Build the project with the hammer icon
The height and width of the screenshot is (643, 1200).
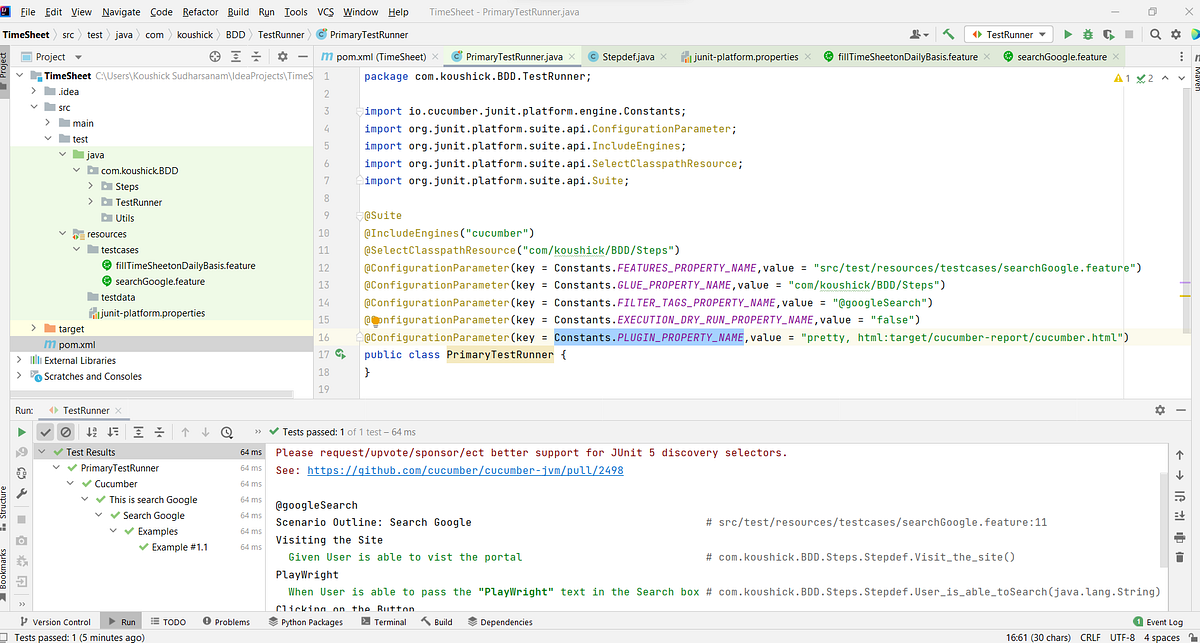pos(949,33)
